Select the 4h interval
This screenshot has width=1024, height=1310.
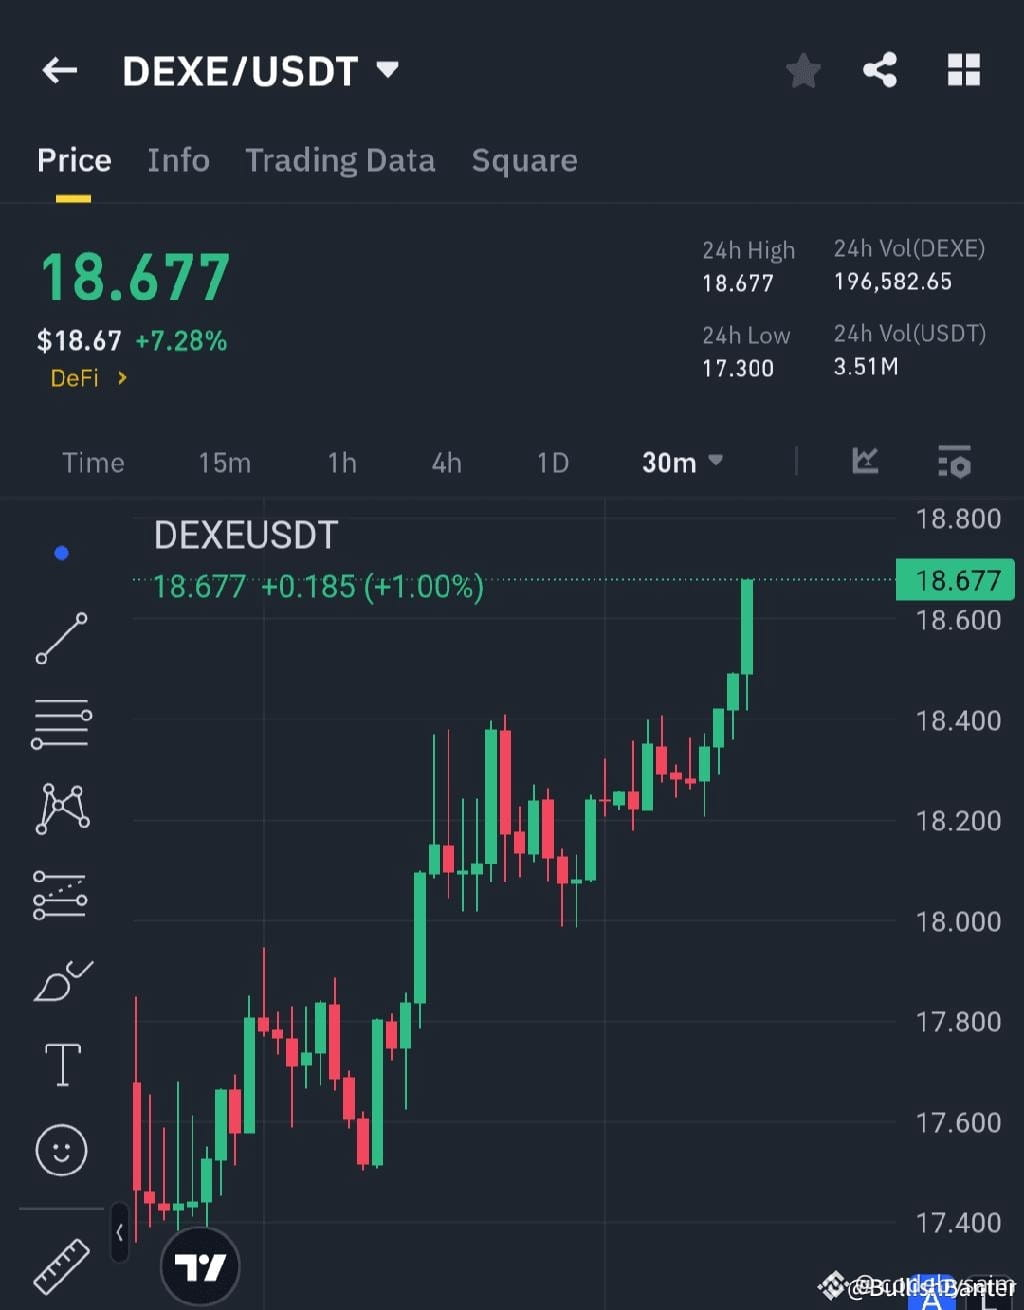pos(446,463)
